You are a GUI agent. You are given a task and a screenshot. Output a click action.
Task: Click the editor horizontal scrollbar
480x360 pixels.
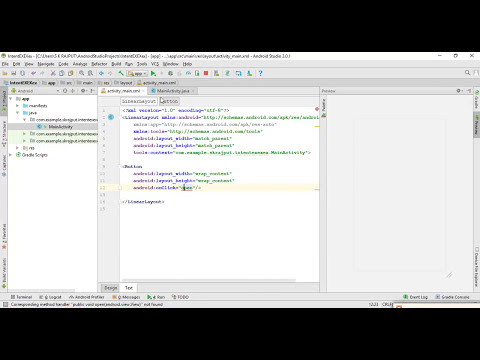tap(209, 280)
